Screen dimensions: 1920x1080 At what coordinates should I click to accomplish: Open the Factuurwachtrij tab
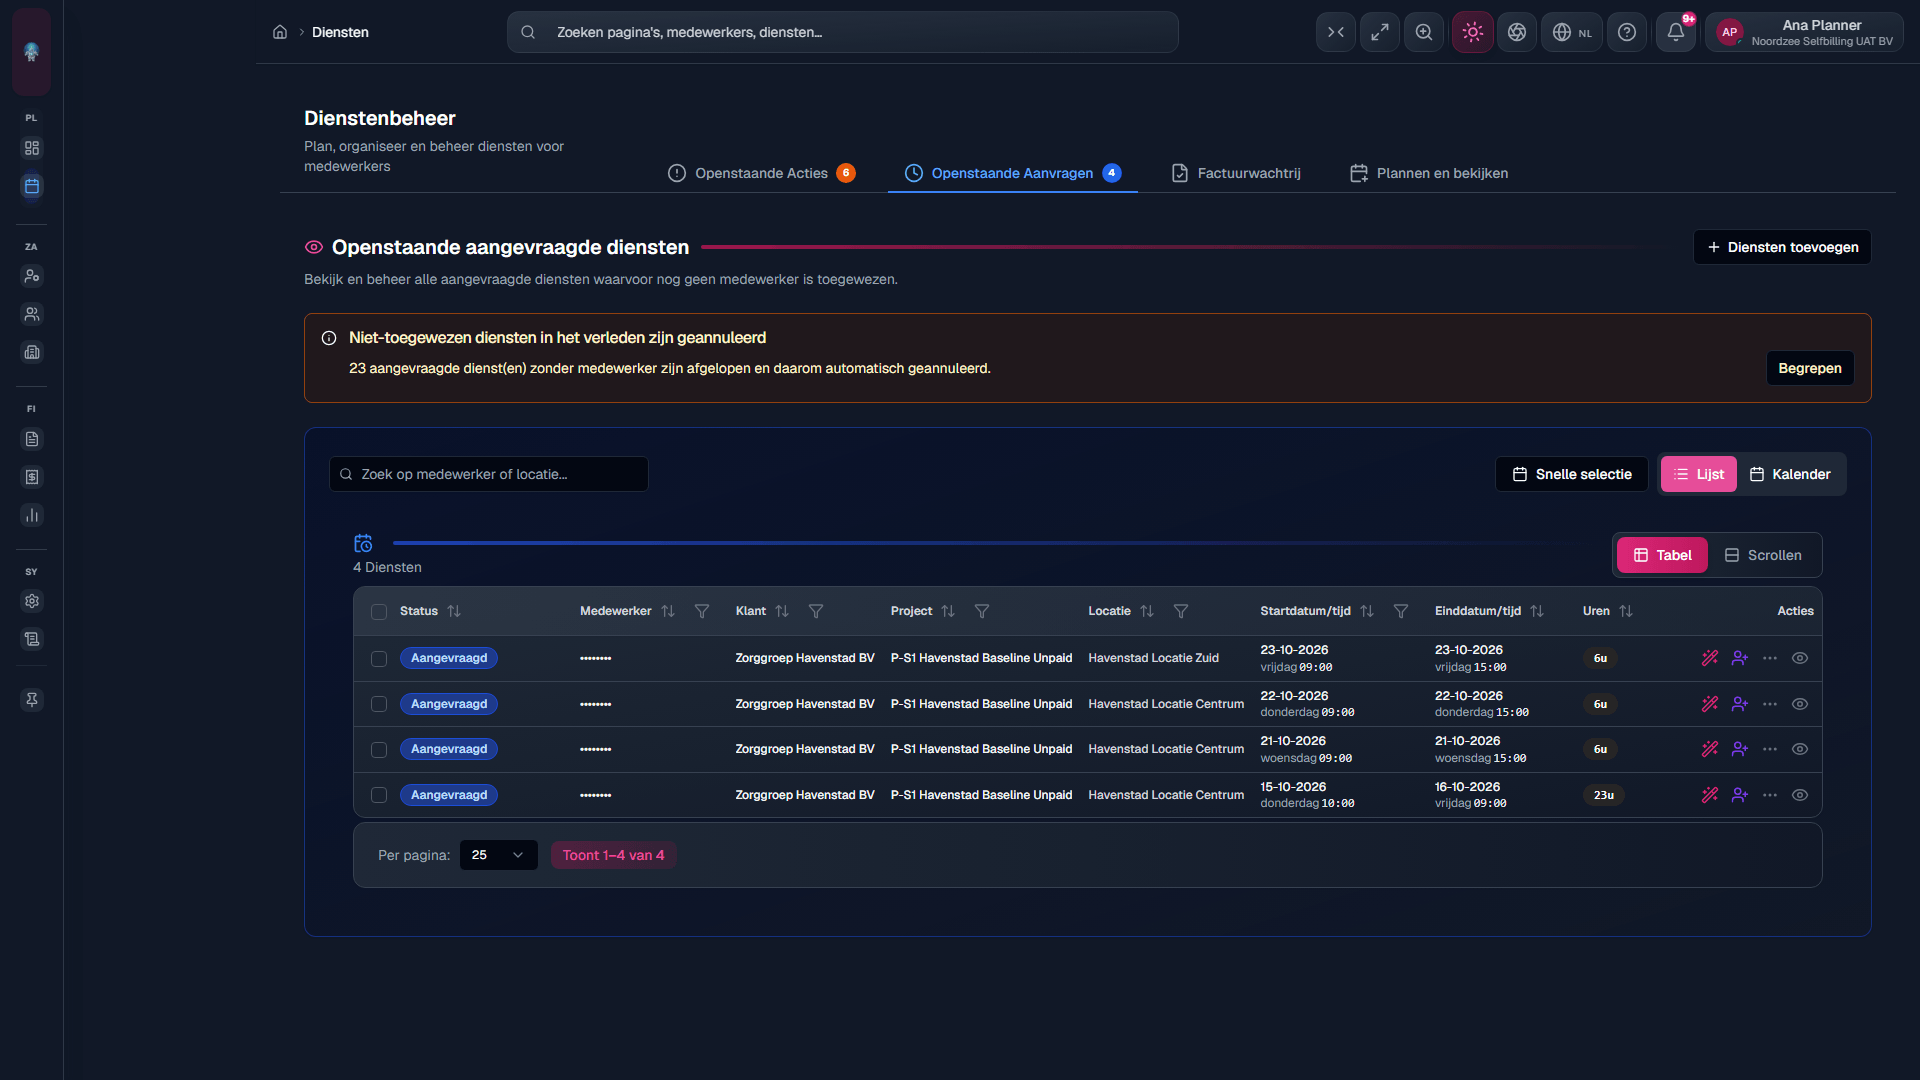(1236, 173)
